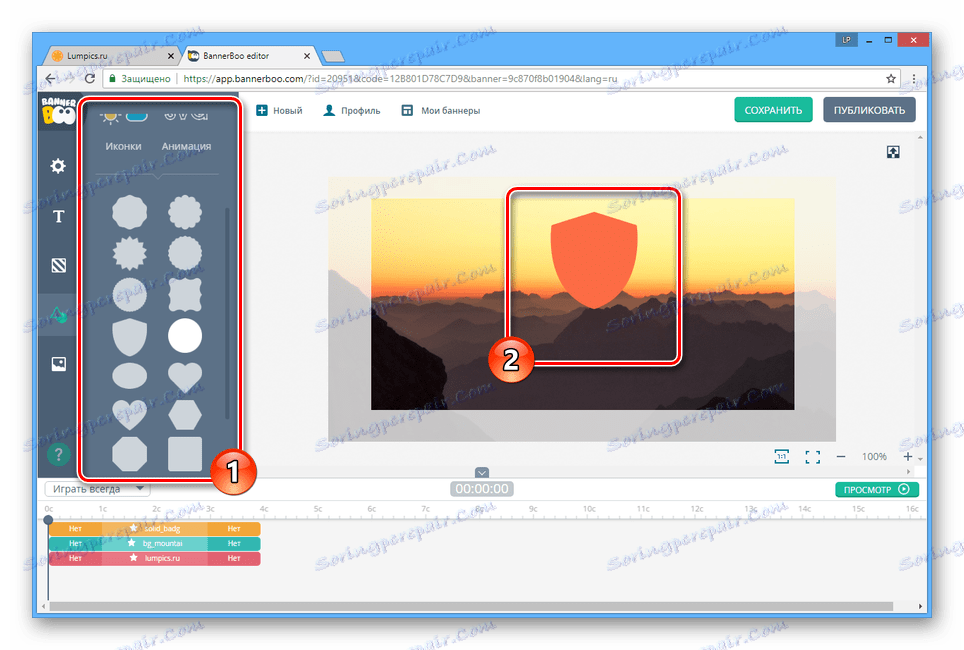Image resolution: width=964 pixels, height=650 pixels.
Task: Insert the scalloped badge shape in top right
Action: tap(185, 212)
